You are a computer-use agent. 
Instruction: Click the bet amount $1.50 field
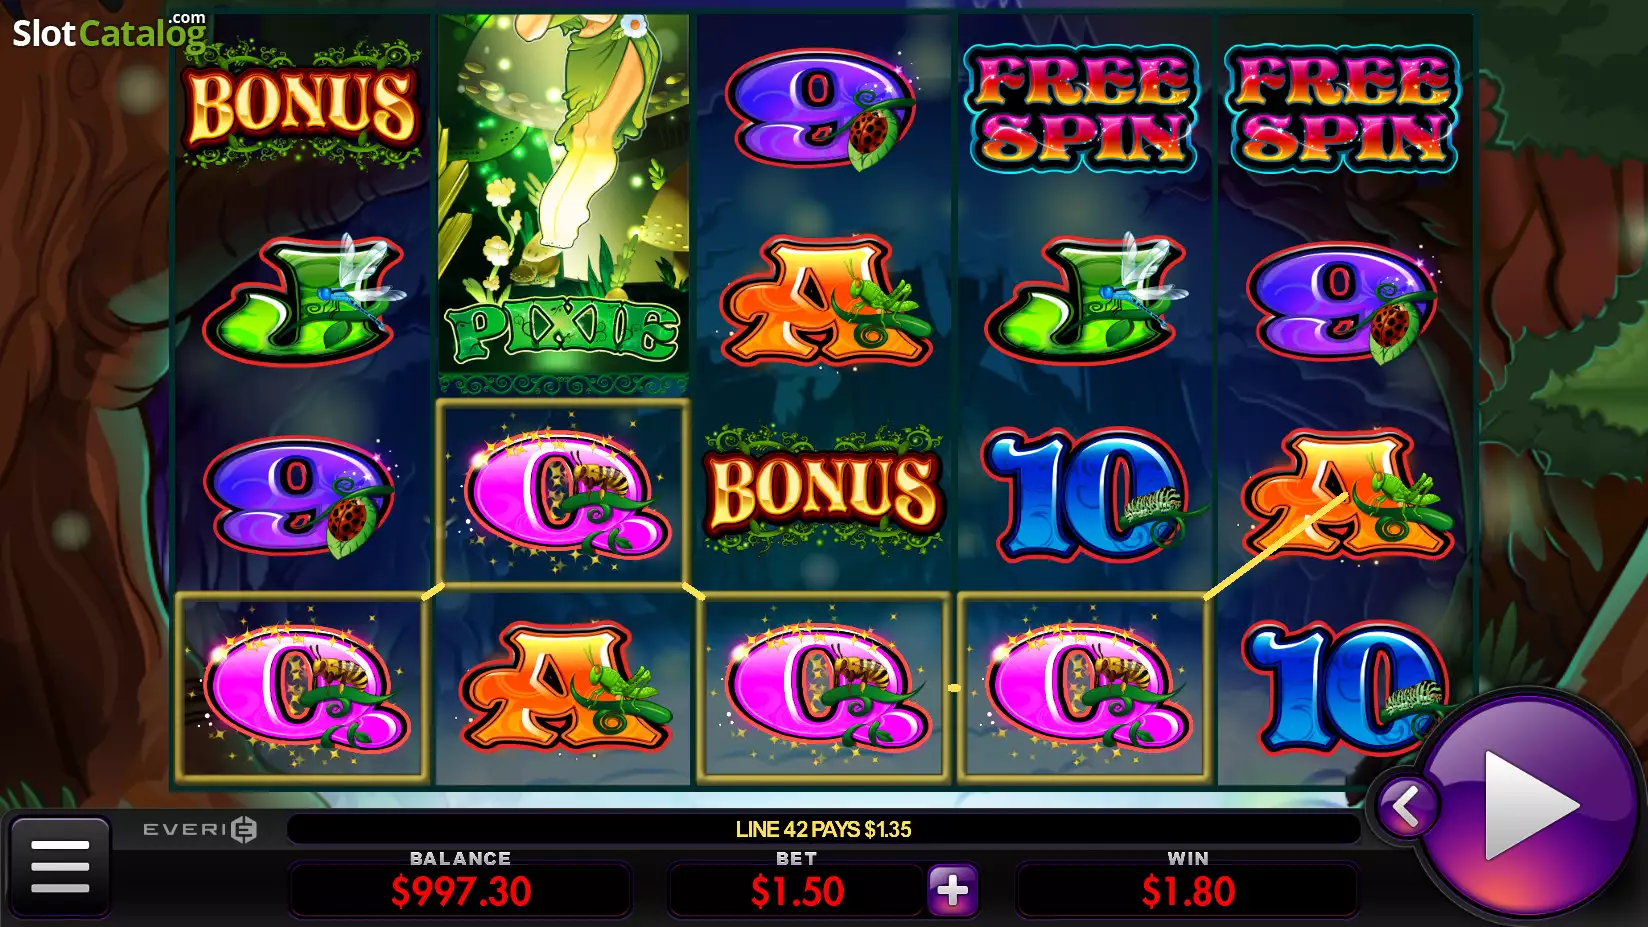point(797,891)
